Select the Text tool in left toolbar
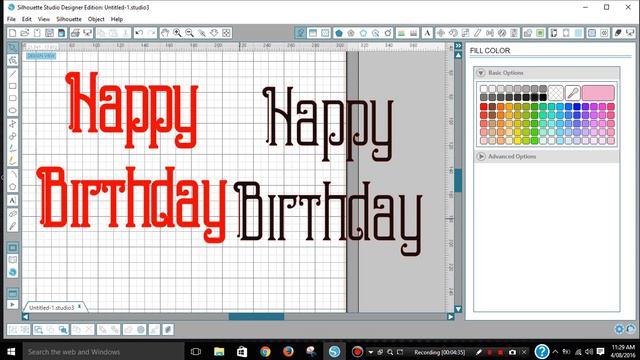The height and width of the screenshot is (360, 640). pyautogui.click(x=13, y=200)
